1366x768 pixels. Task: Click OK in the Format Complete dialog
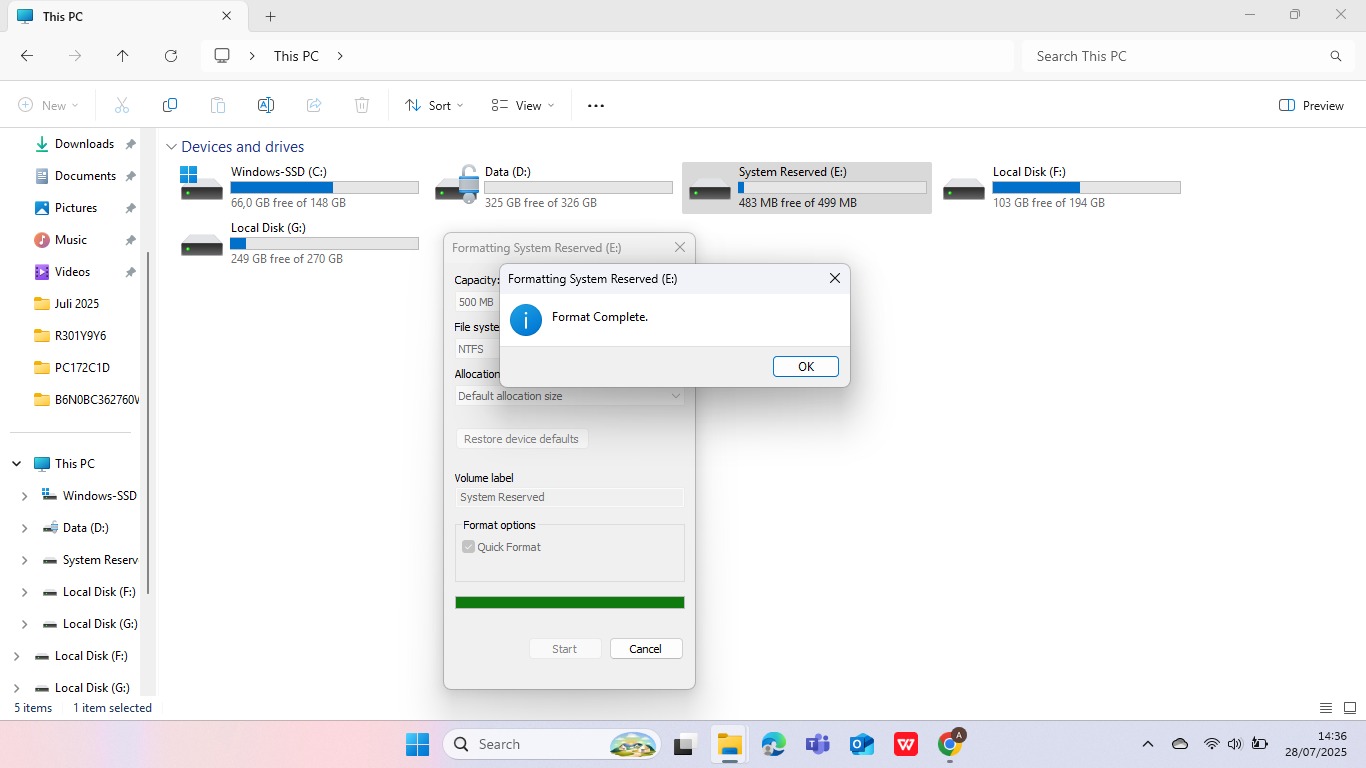pos(805,367)
